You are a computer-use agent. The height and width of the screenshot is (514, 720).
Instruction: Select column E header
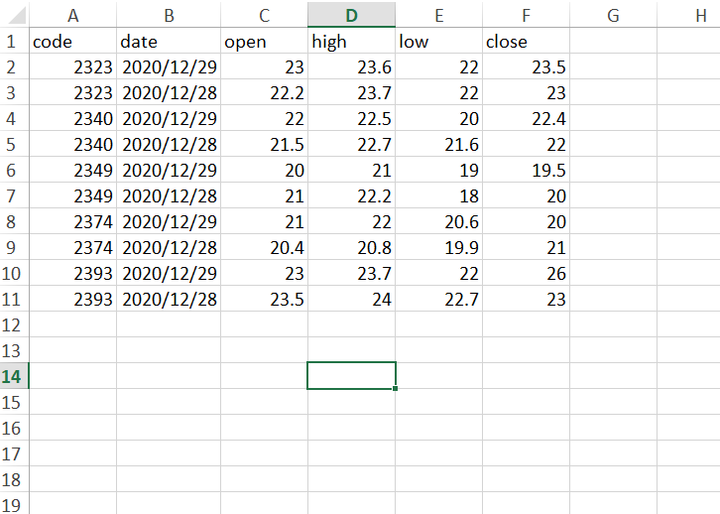439,16
